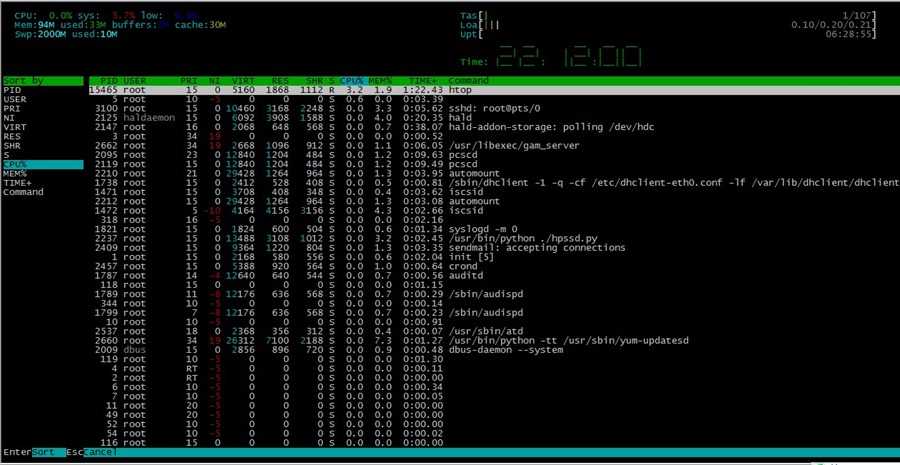Viewport: 900px width, 465px height.
Task: Select sendmail: accepting connections row
Action: pos(494,247)
